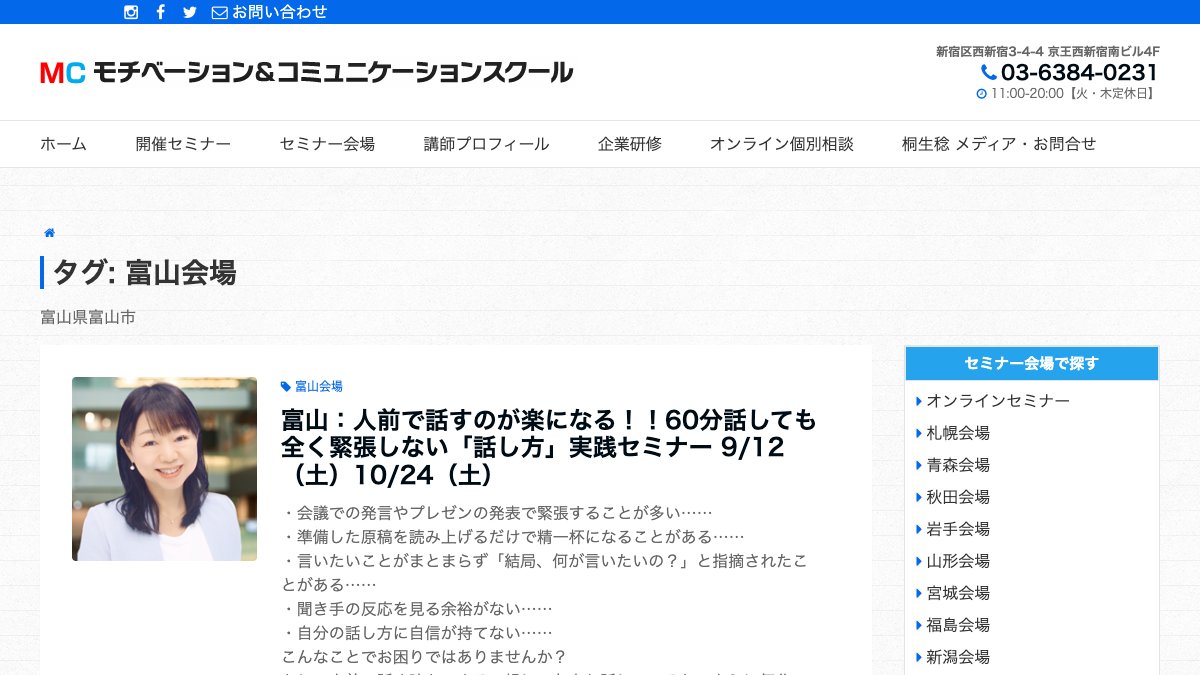Select 札幌会場 in the sidebar list

click(x=958, y=433)
